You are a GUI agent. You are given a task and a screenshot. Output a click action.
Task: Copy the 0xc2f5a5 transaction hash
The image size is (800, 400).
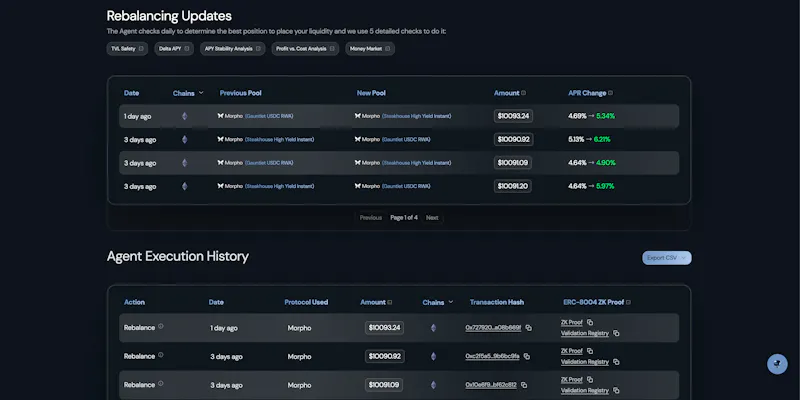pyautogui.click(x=527, y=357)
